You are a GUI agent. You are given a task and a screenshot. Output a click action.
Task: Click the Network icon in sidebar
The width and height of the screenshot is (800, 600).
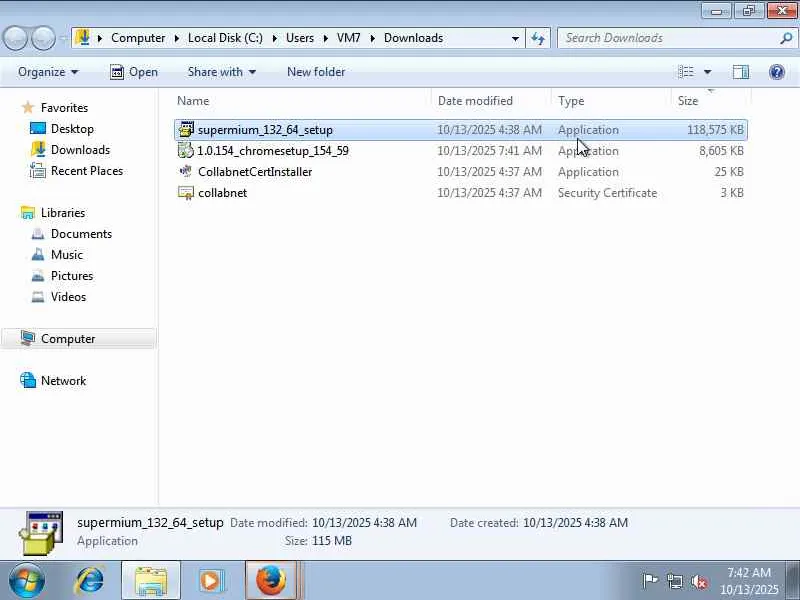coord(28,380)
